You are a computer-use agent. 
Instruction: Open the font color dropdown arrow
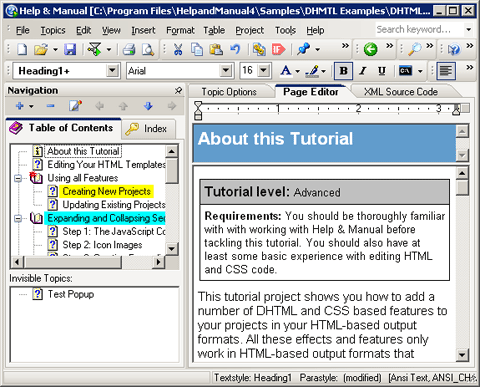click(x=297, y=71)
